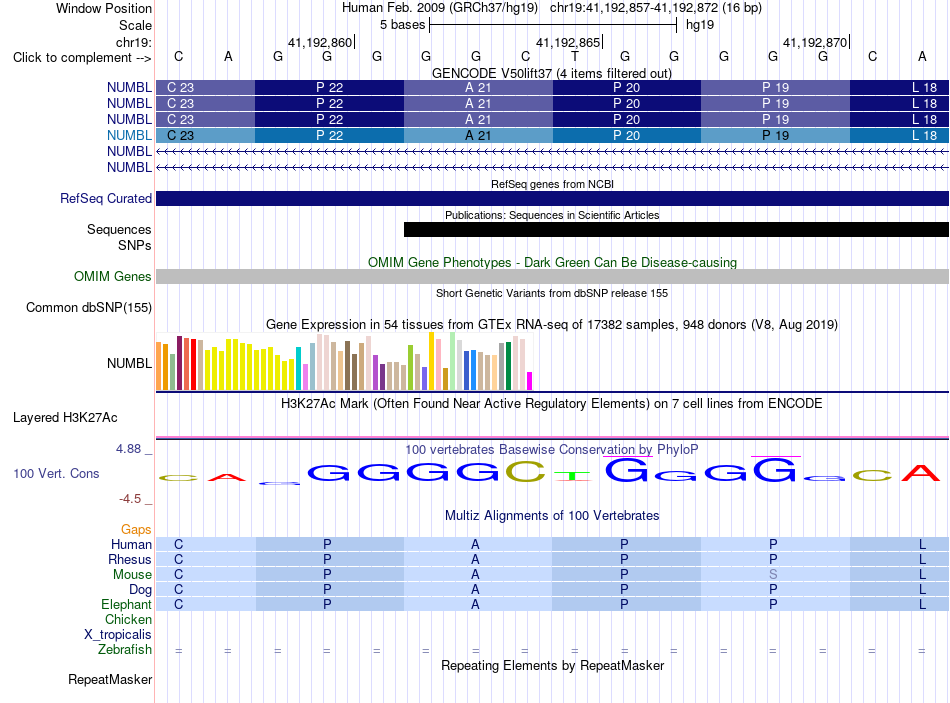Image resolution: width=950 pixels, height=703 pixels.
Task: Click 'Repeating Elements by RepeatMasker' title
Action: click(552, 665)
